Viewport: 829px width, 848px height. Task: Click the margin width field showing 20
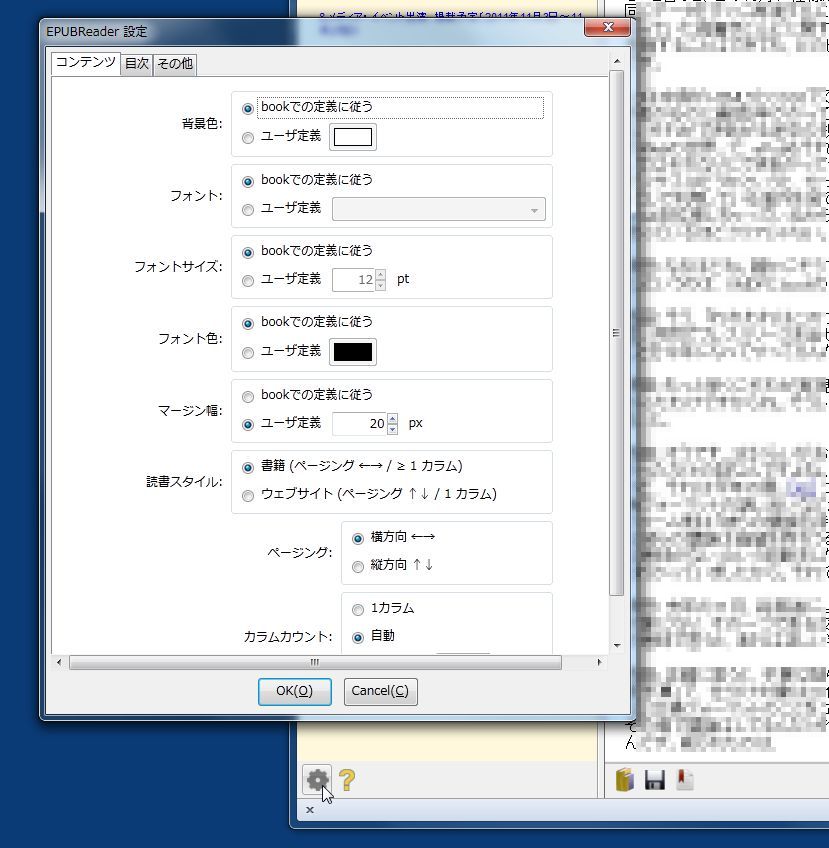pos(360,423)
